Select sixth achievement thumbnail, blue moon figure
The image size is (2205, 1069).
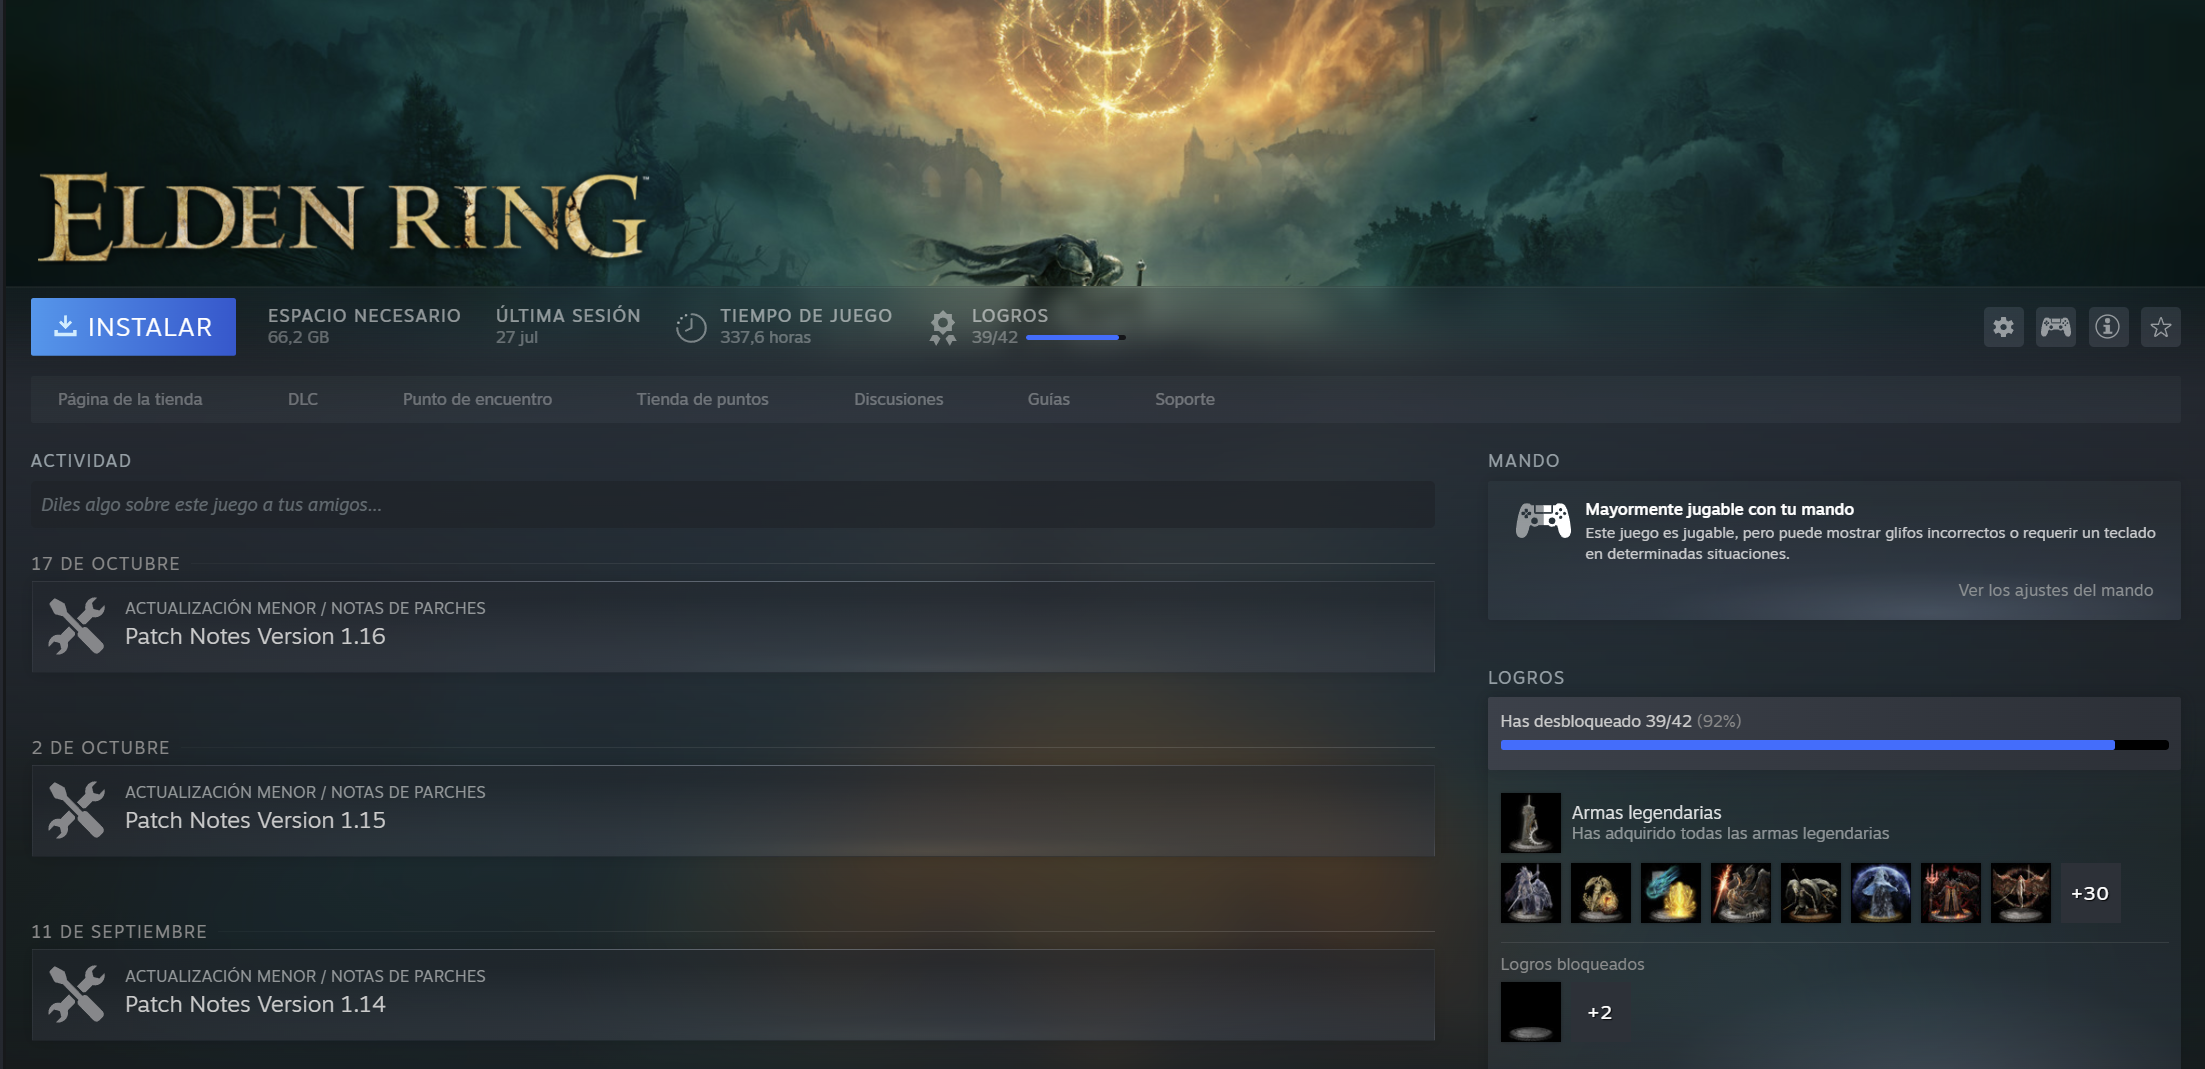(1880, 892)
